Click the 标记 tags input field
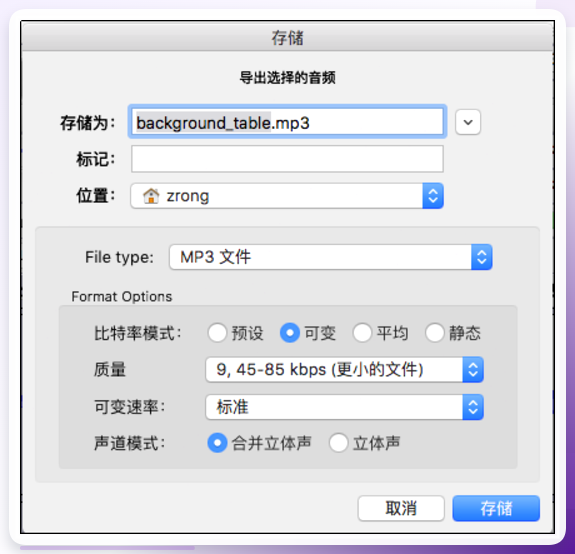Screen dimensions: 575x554 tap(288, 159)
